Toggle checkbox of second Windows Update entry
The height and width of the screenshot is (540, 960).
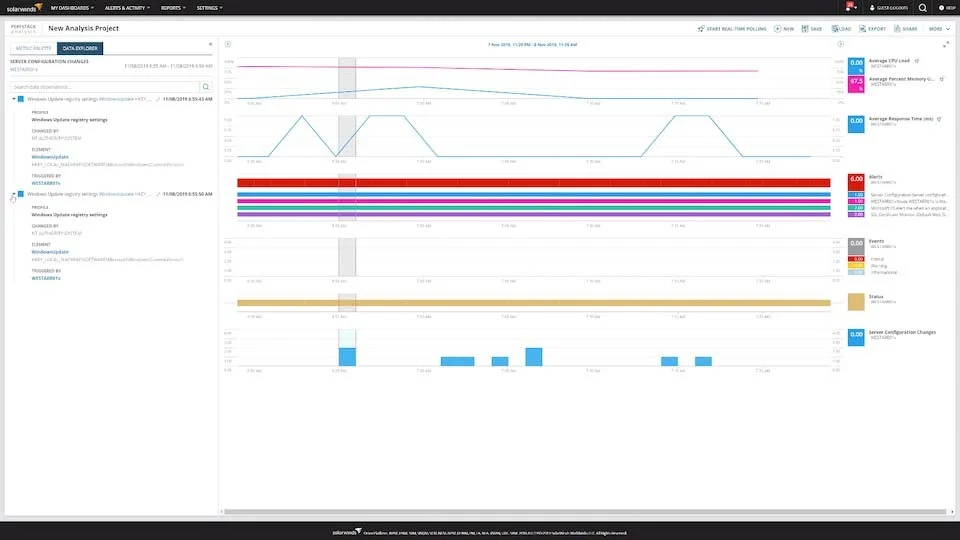tap(21, 194)
